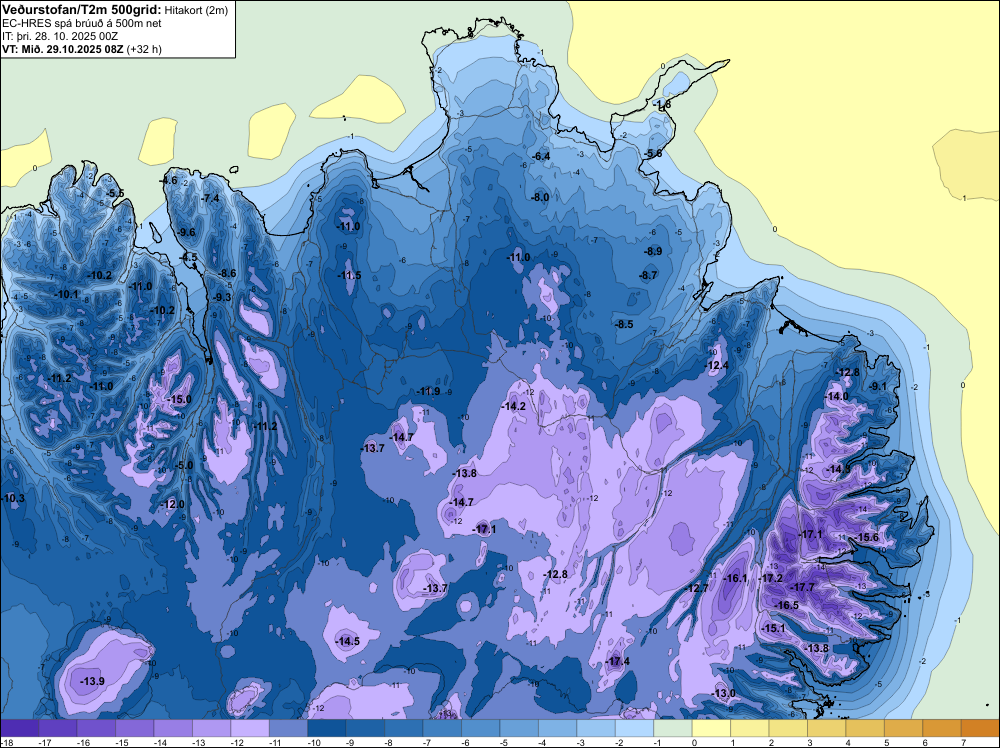1000x748 pixels.
Task: Click the -10.1 temperature value
Action: tap(66, 295)
